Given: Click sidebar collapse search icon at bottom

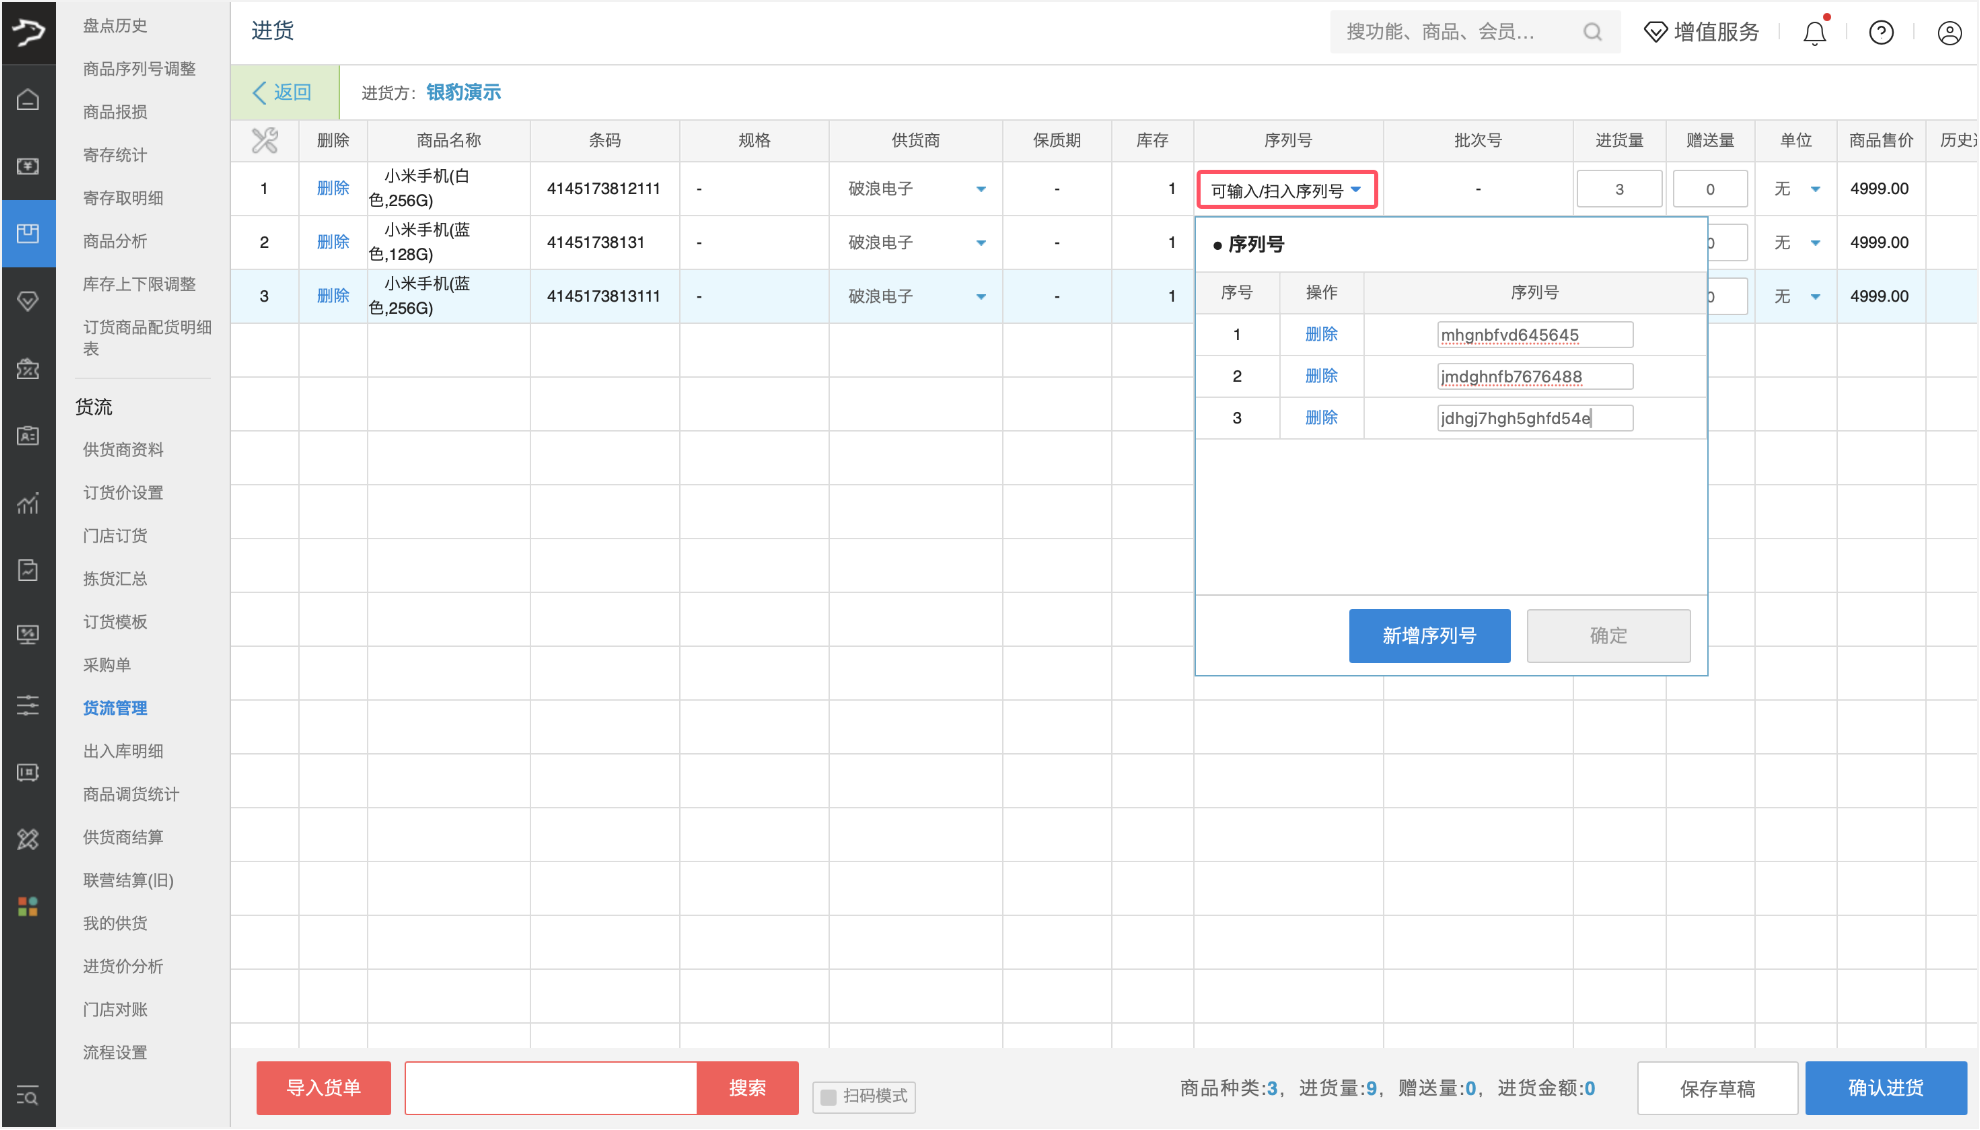Looking at the screenshot, I should tap(28, 1096).
